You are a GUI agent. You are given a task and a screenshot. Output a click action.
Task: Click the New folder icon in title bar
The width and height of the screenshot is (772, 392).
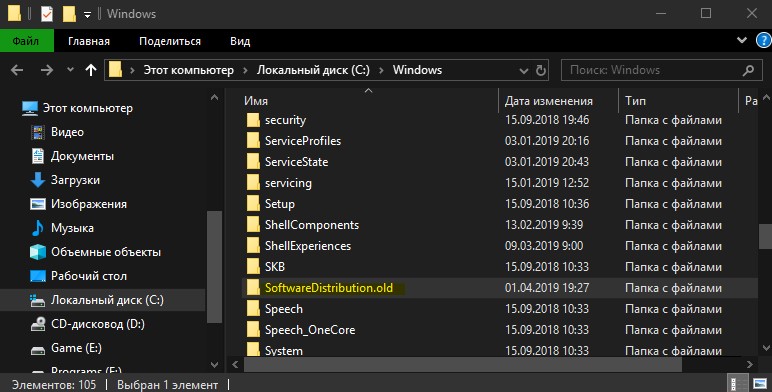coord(69,14)
